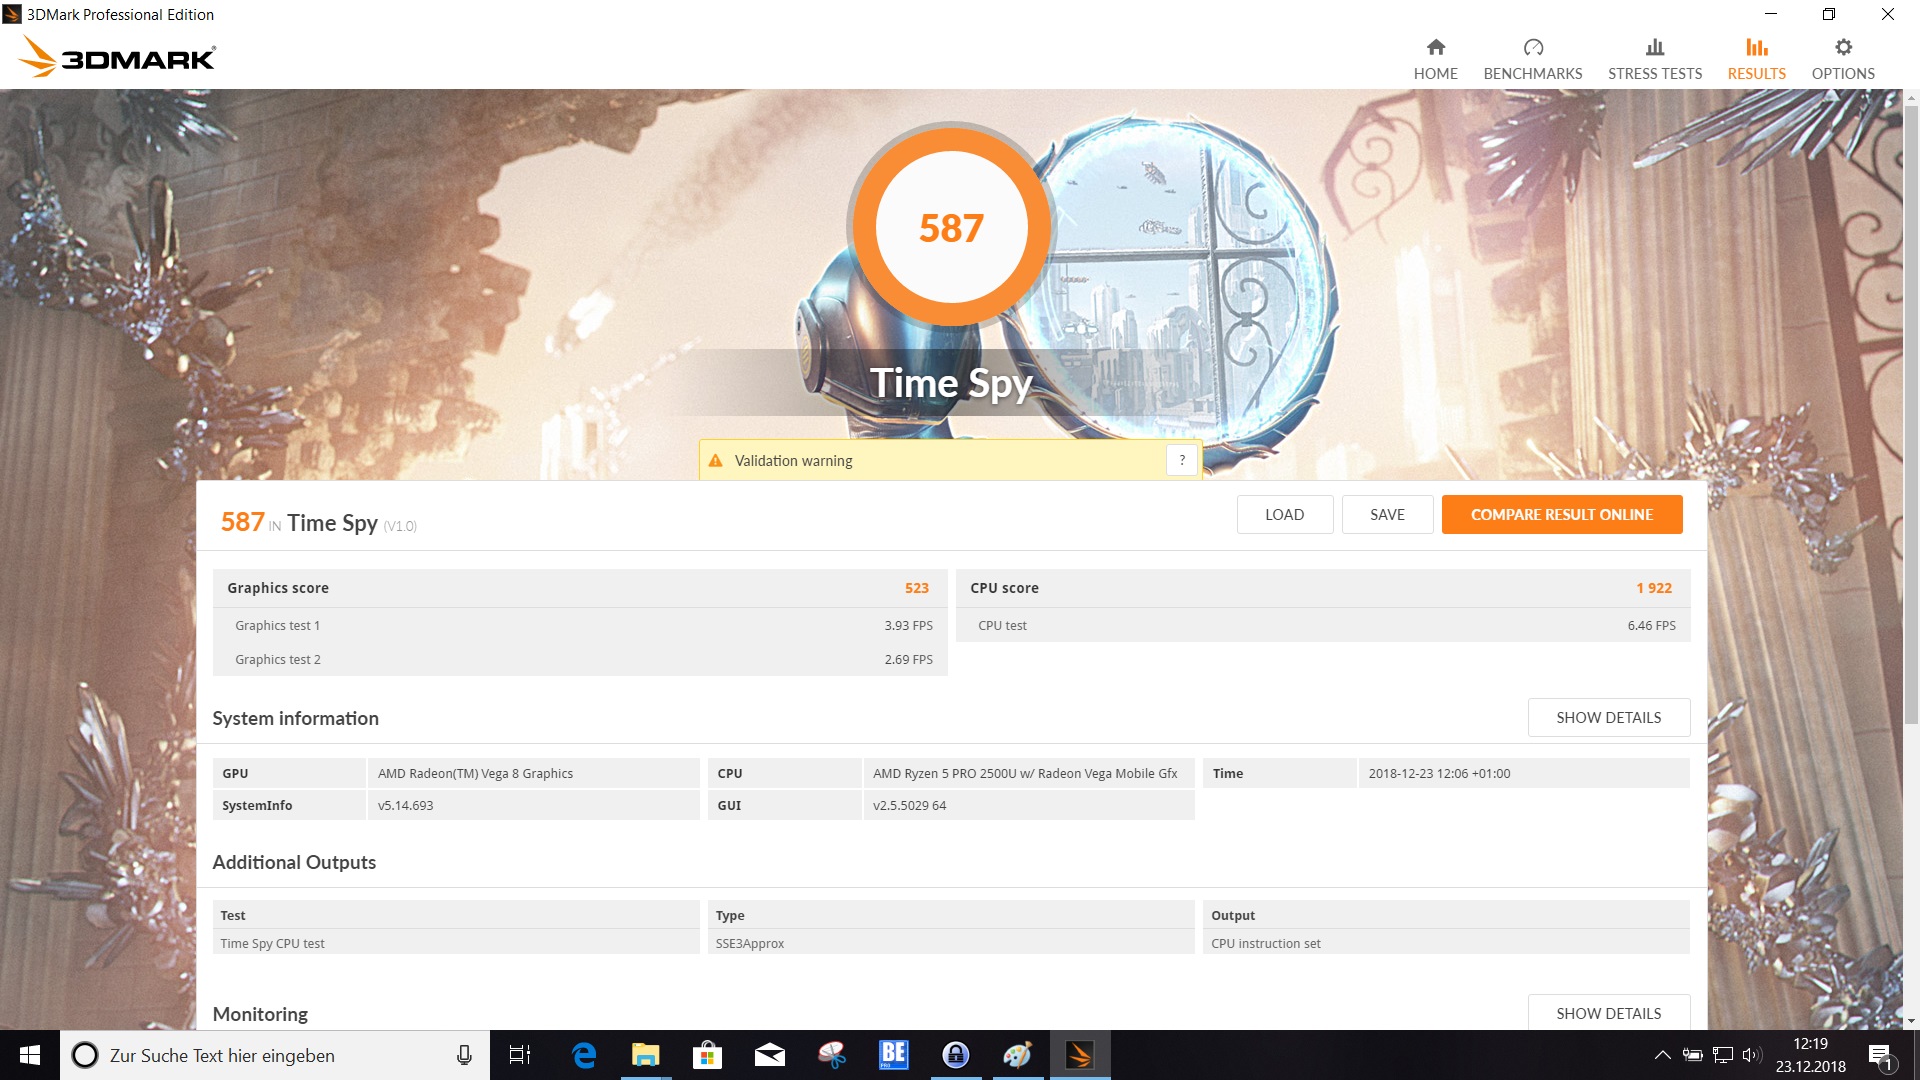Click Compare Result Online button
The width and height of the screenshot is (1920, 1080).
[1561, 514]
